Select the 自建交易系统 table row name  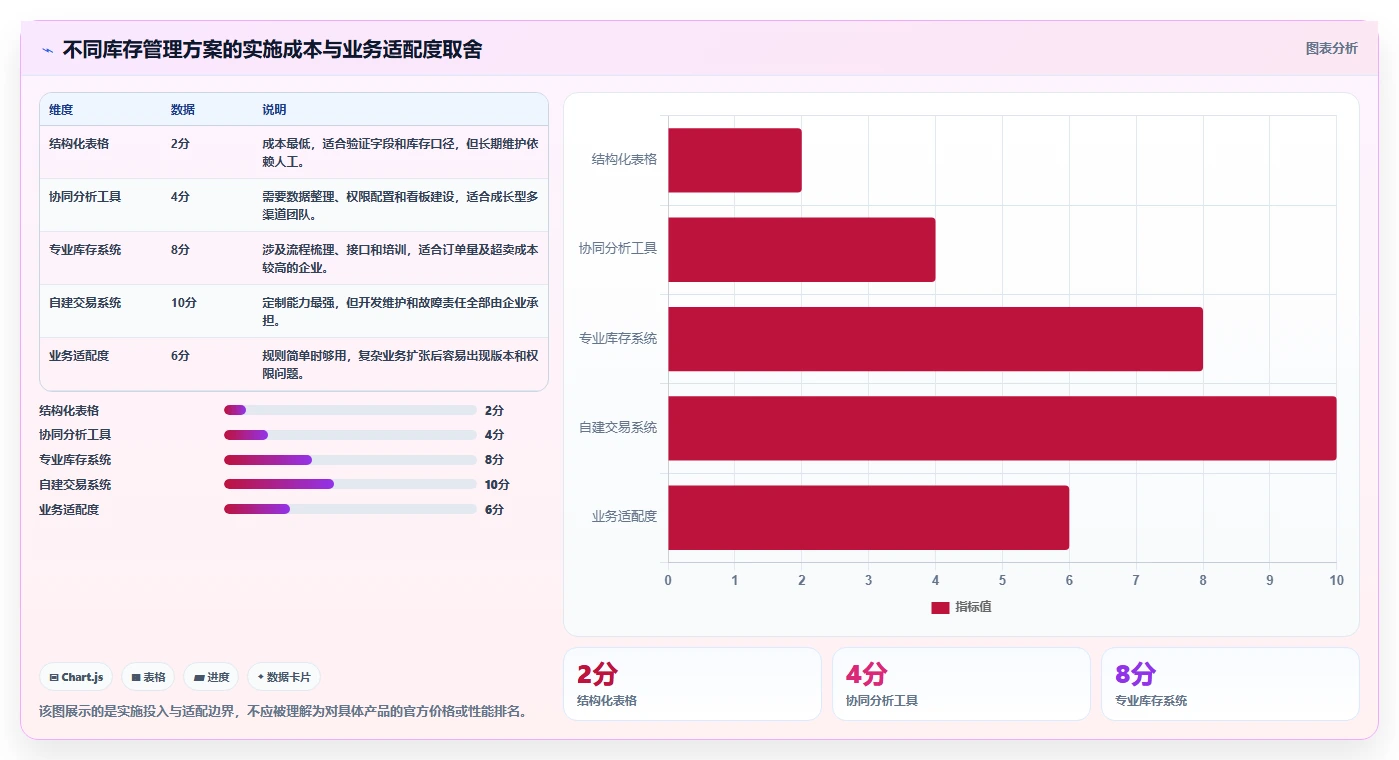point(85,303)
